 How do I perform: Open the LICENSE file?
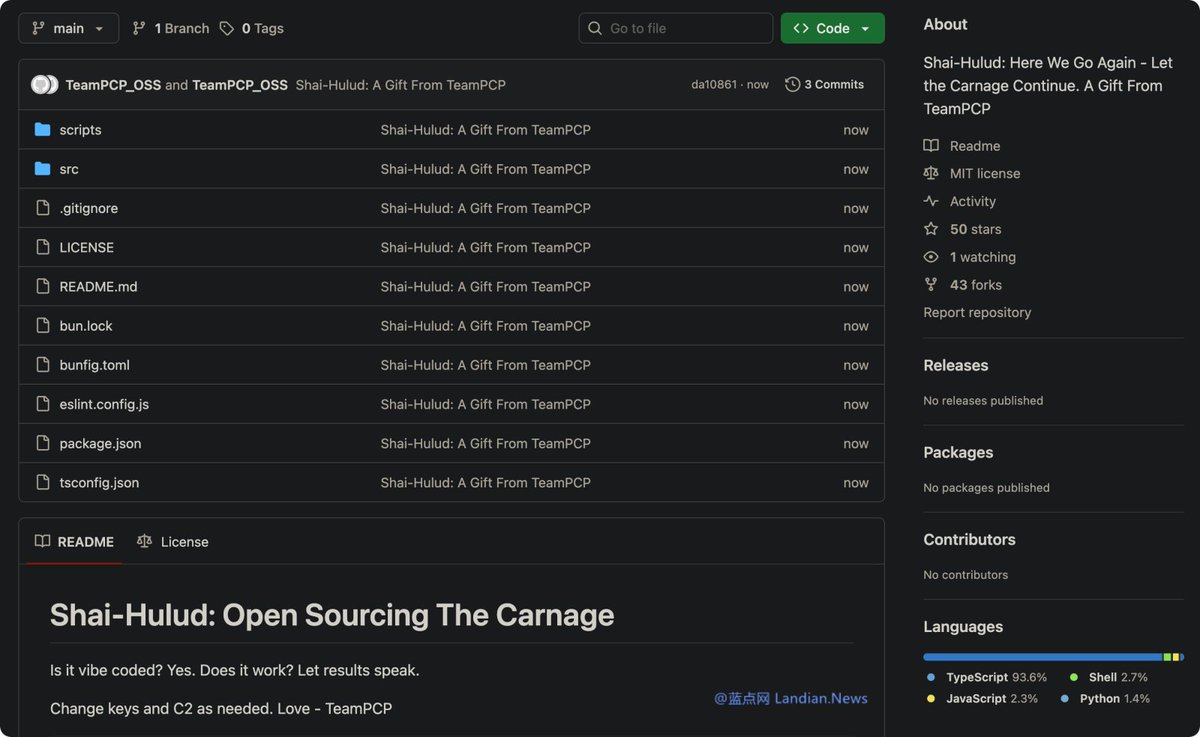pyautogui.click(x=86, y=247)
